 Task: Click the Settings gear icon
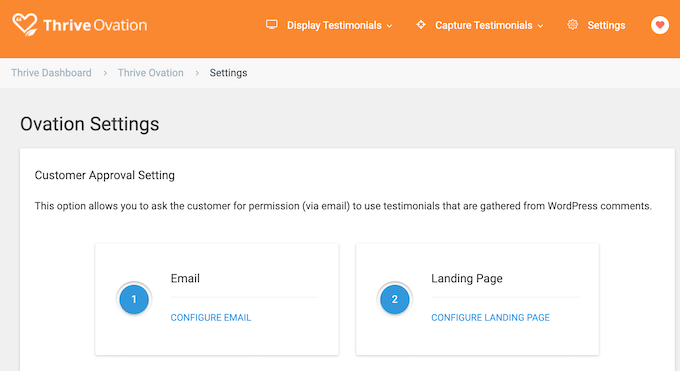coord(572,25)
